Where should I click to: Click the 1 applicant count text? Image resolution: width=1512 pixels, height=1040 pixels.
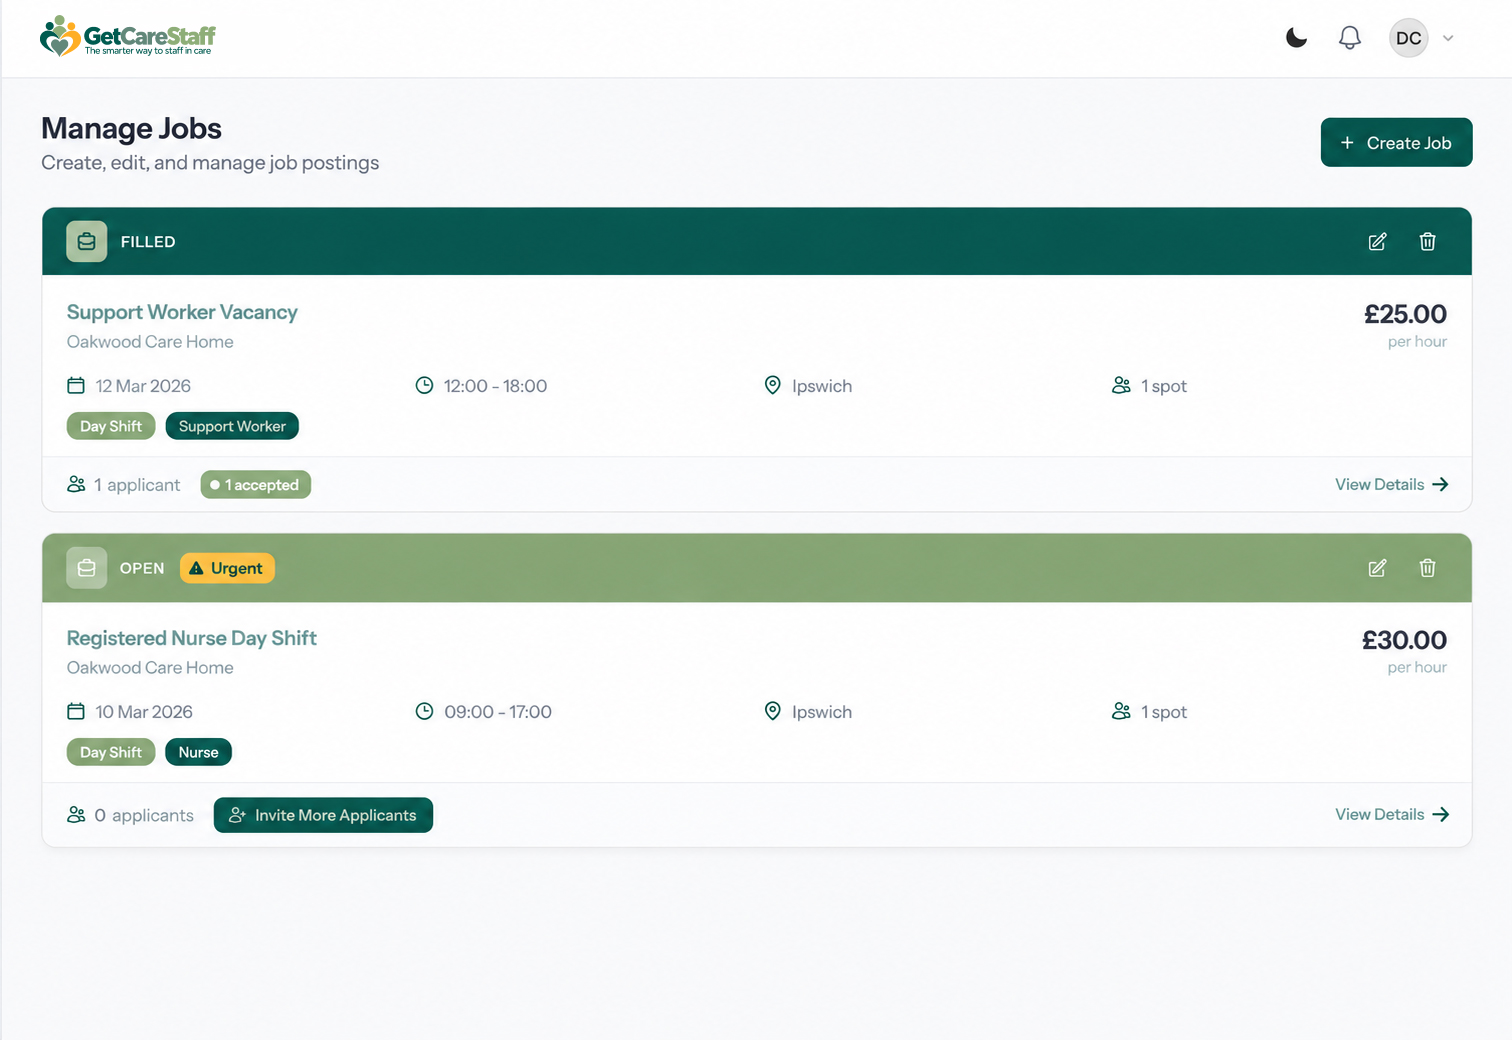137,485
